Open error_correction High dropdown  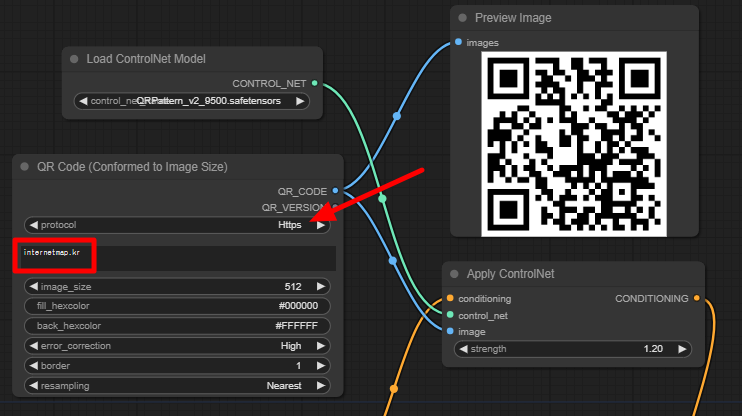(177, 346)
